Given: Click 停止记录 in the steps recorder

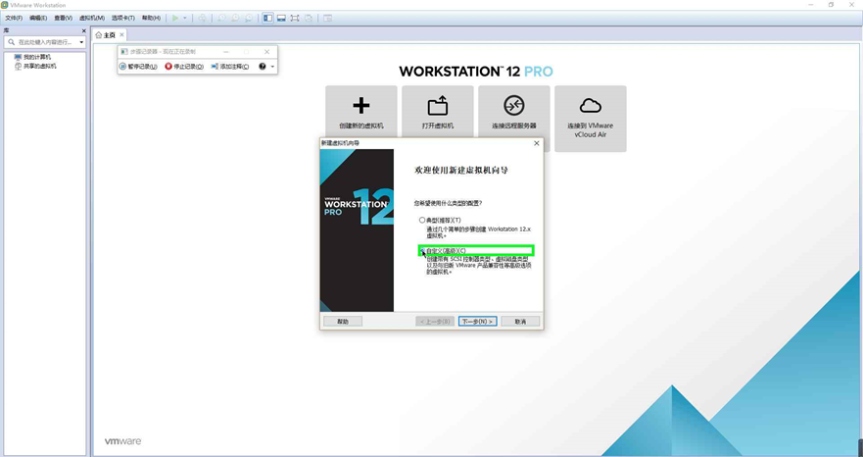Looking at the screenshot, I should [x=184, y=67].
